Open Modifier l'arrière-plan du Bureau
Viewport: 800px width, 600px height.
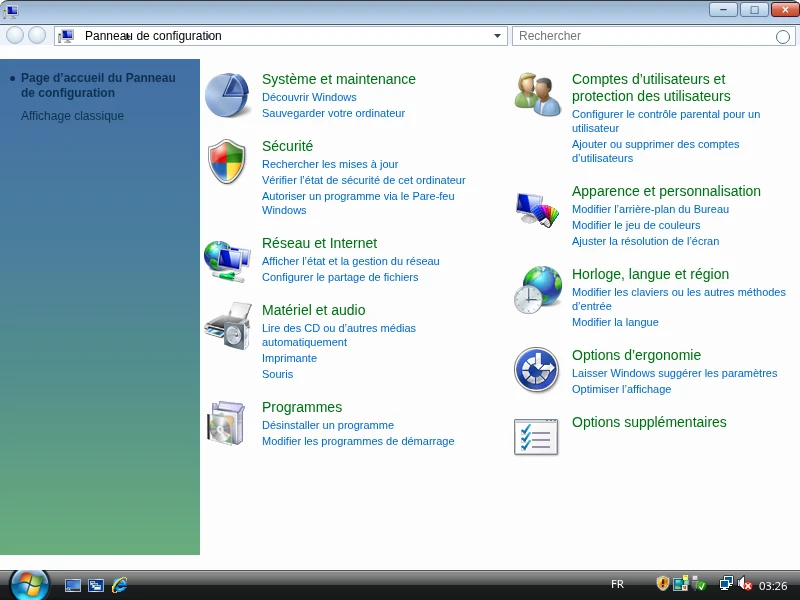coord(651,209)
